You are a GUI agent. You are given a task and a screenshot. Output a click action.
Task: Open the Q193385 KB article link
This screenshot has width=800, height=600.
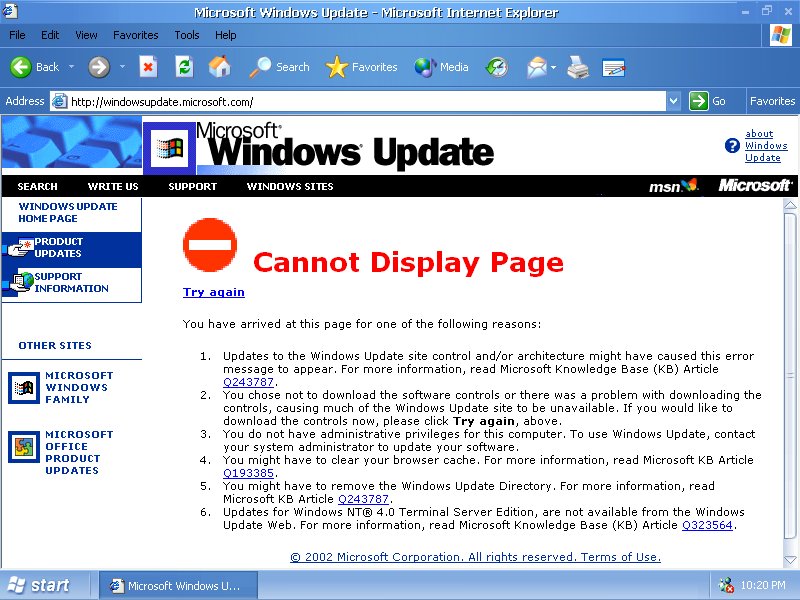(x=248, y=473)
